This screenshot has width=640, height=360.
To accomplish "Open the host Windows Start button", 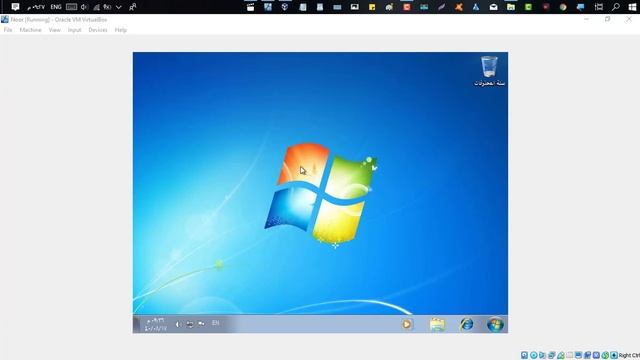I will pyautogui.click(x=632, y=7).
